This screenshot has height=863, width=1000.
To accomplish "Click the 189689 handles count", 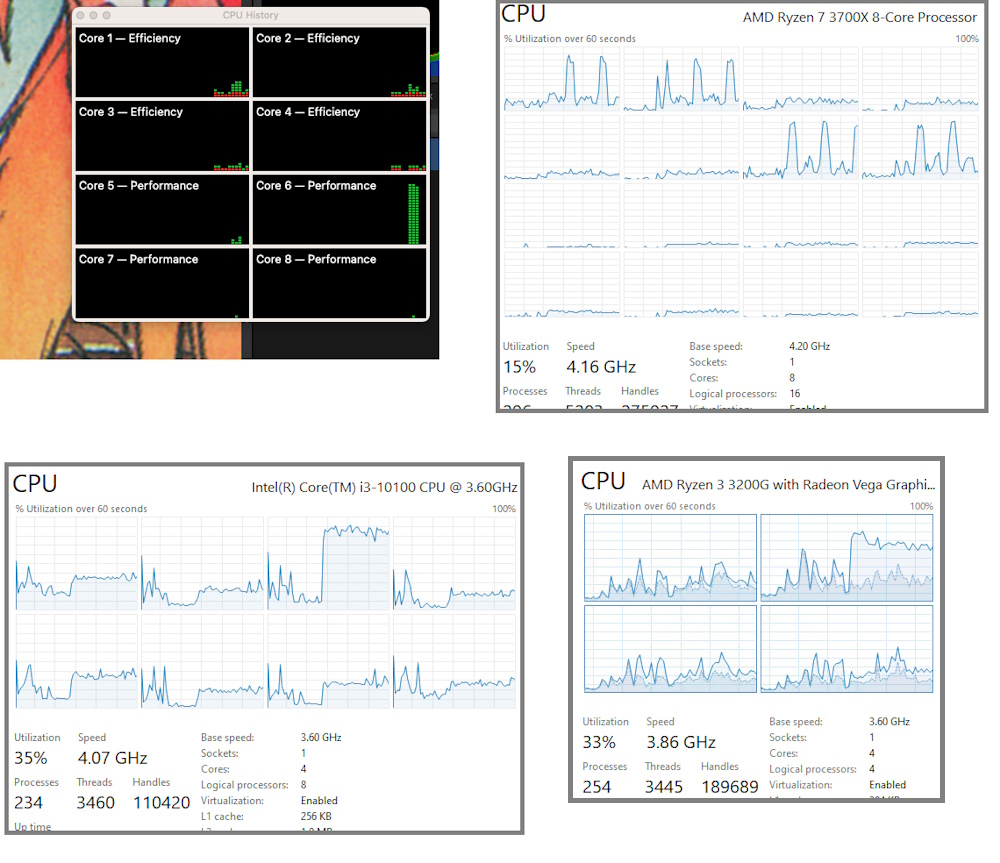I will coord(729,787).
